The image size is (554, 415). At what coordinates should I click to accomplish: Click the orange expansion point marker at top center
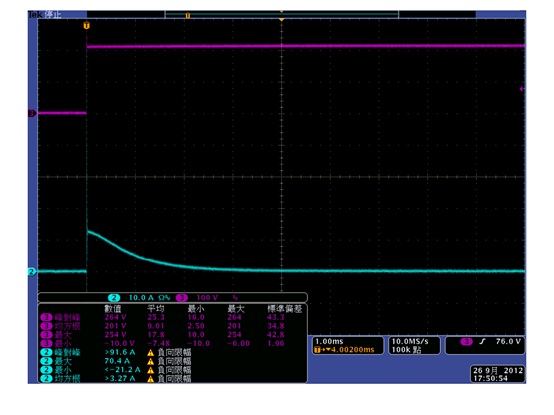(x=282, y=20)
